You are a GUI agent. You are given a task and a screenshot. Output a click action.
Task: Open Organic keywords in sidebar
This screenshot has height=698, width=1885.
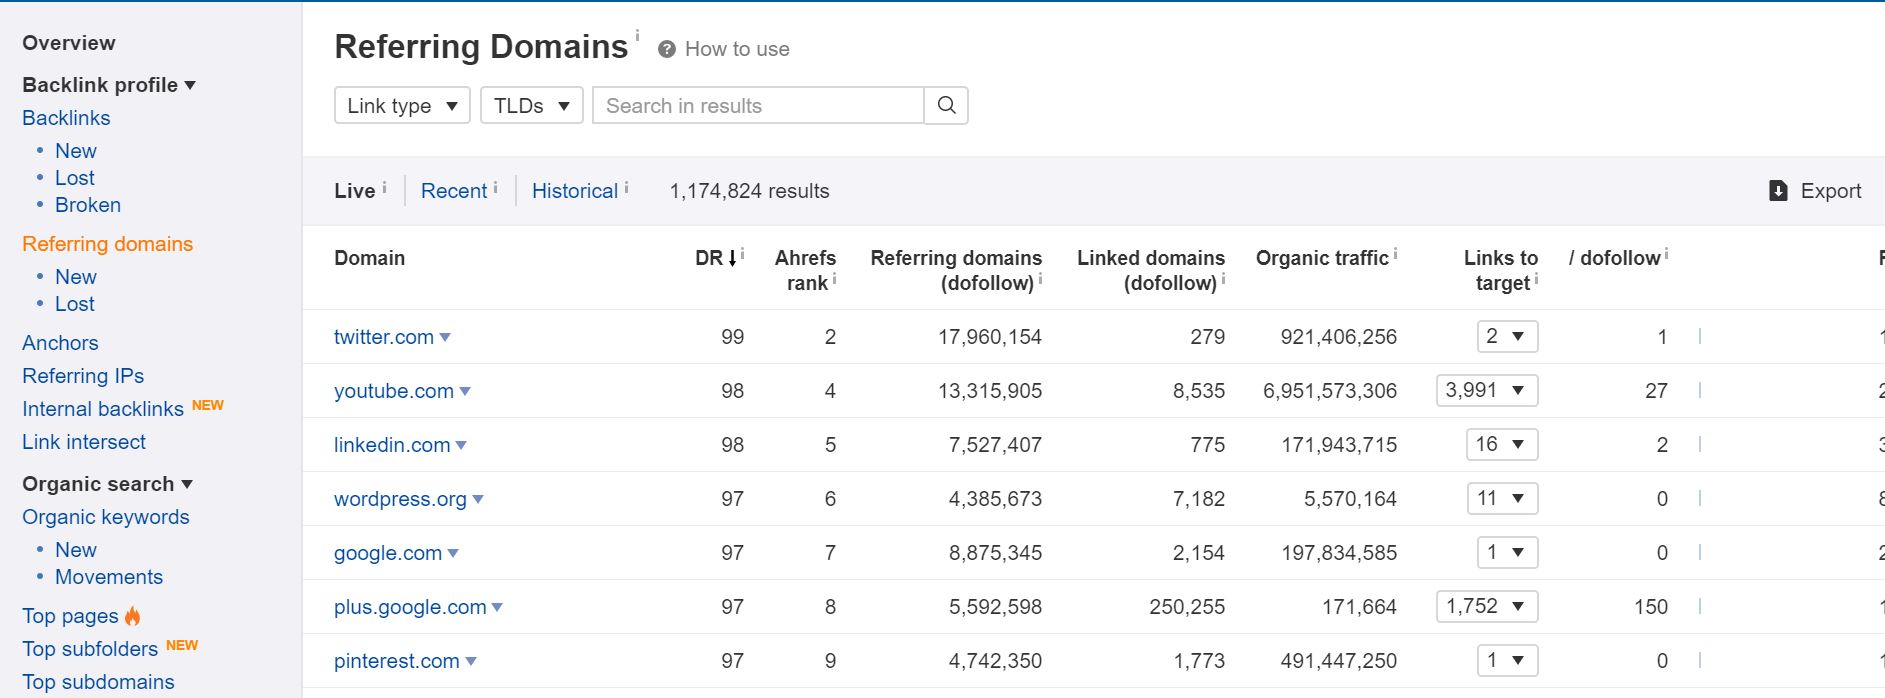click(x=106, y=517)
